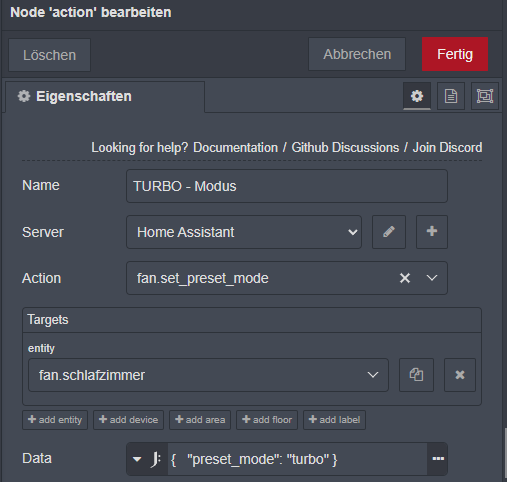Open node appearance settings icon
The width and height of the screenshot is (507, 482).
tap(485, 96)
